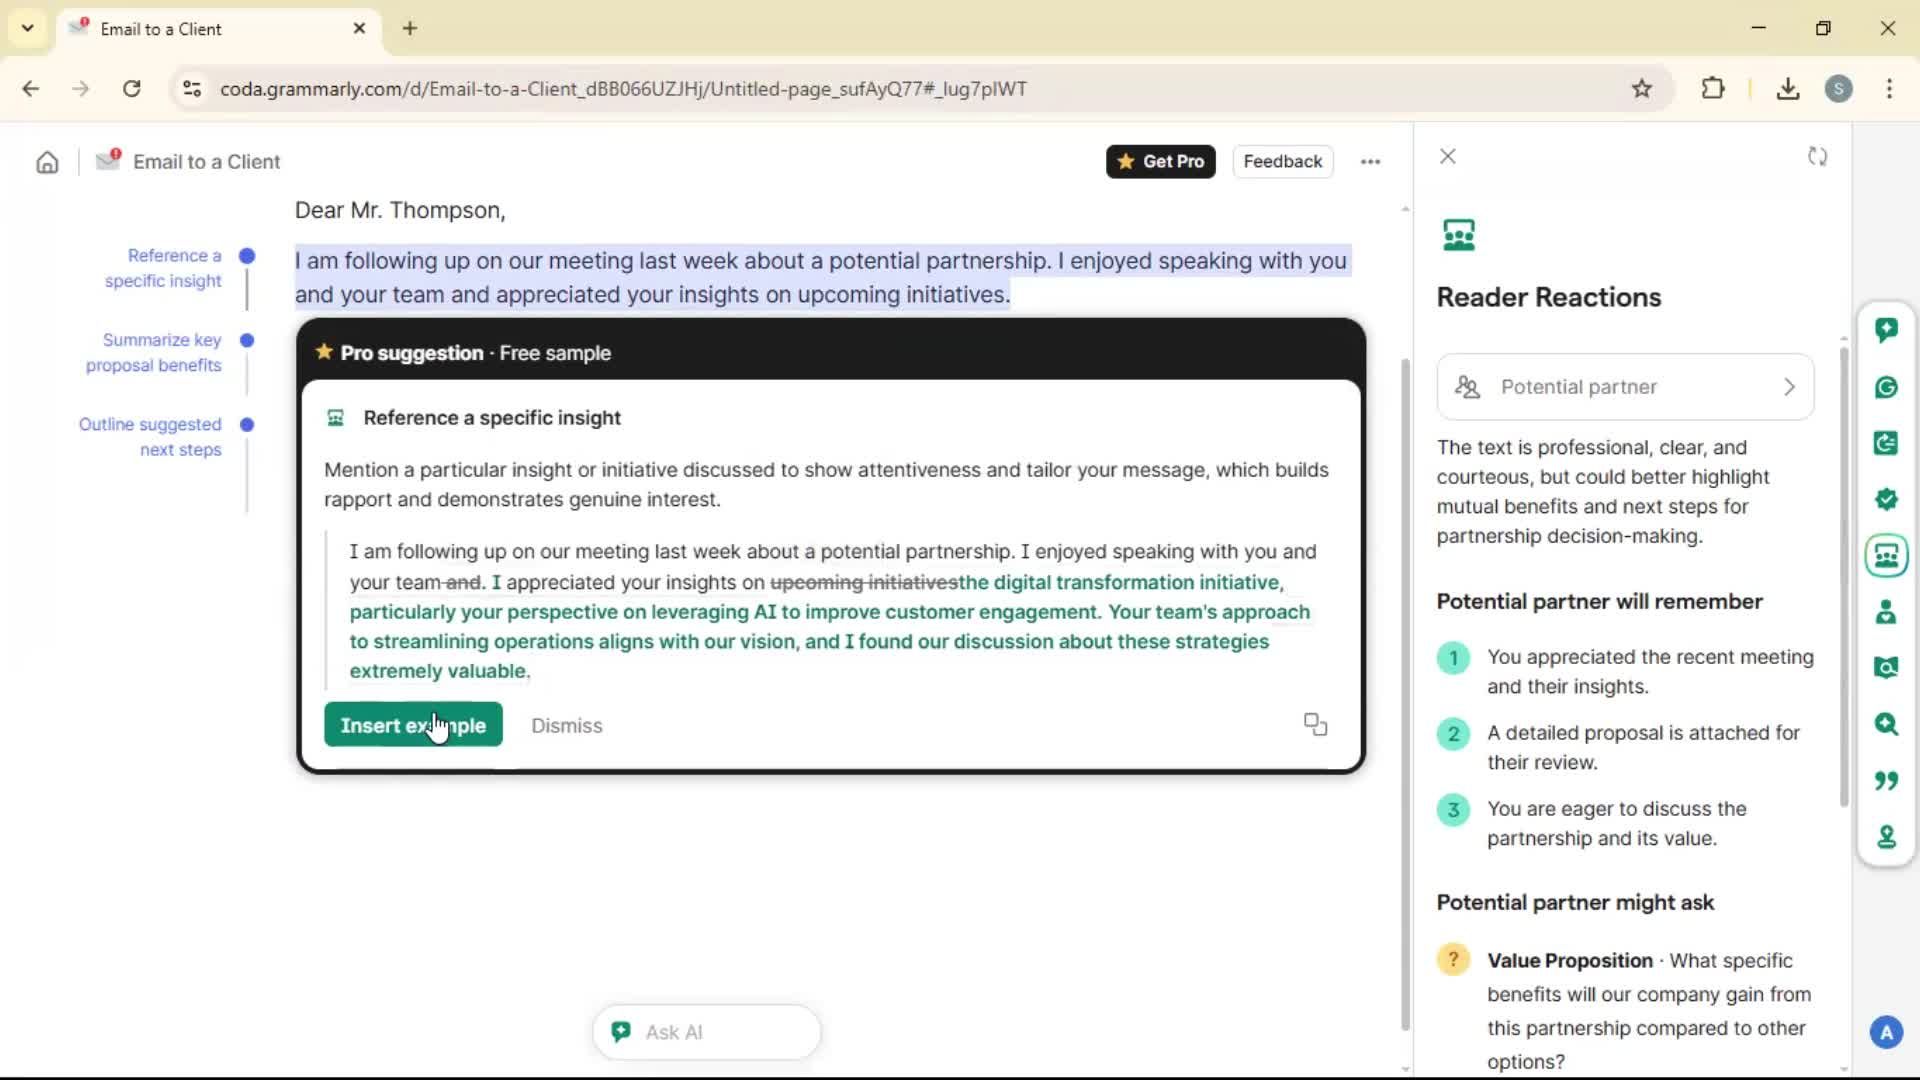Image resolution: width=1920 pixels, height=1080 pixels.
Task: Open the quotation marks citation icon
Action: tap(1886, 780)
